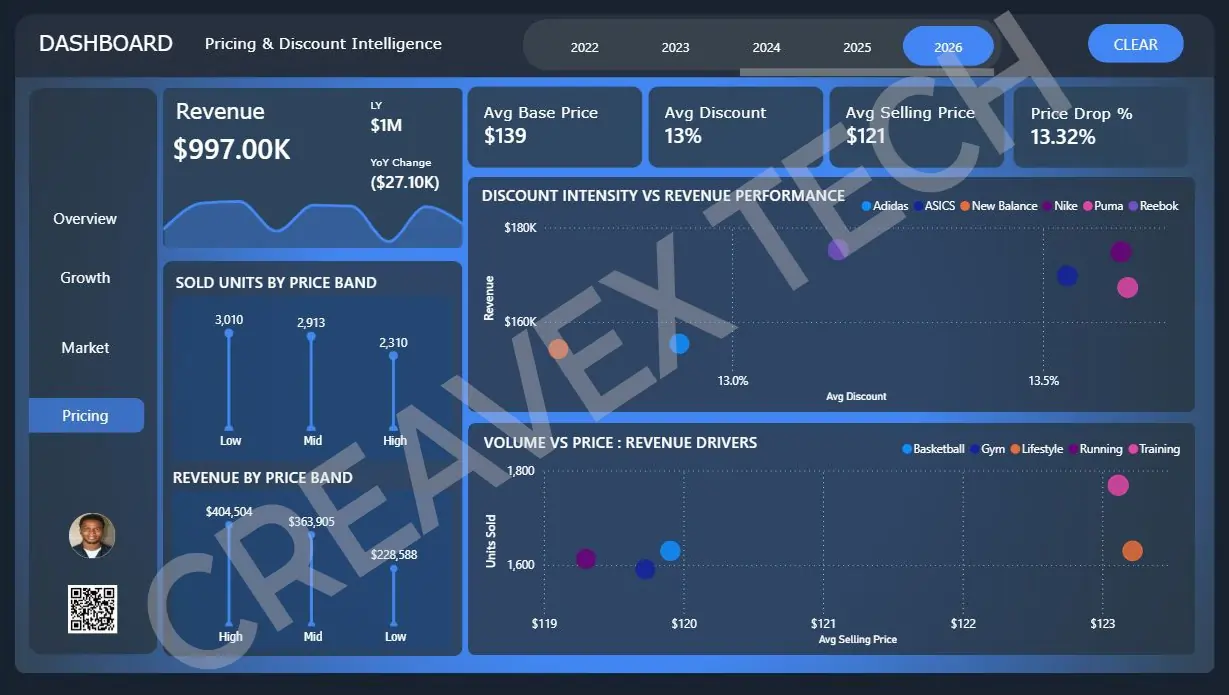The height and width of the screenshot is (695, 1229).
Task: Choose 2025 in the year slicer
Action: tap(857, 47)
